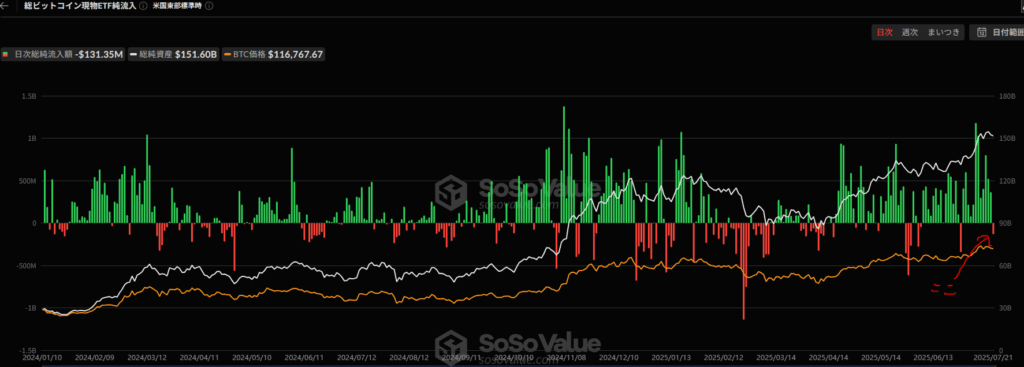Click red/green legend marker for 日次総純流入額

6,55
